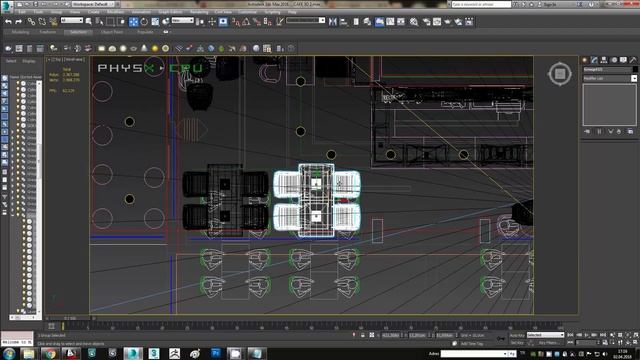Click the yellow sphere primitive icon

point(155,49)
